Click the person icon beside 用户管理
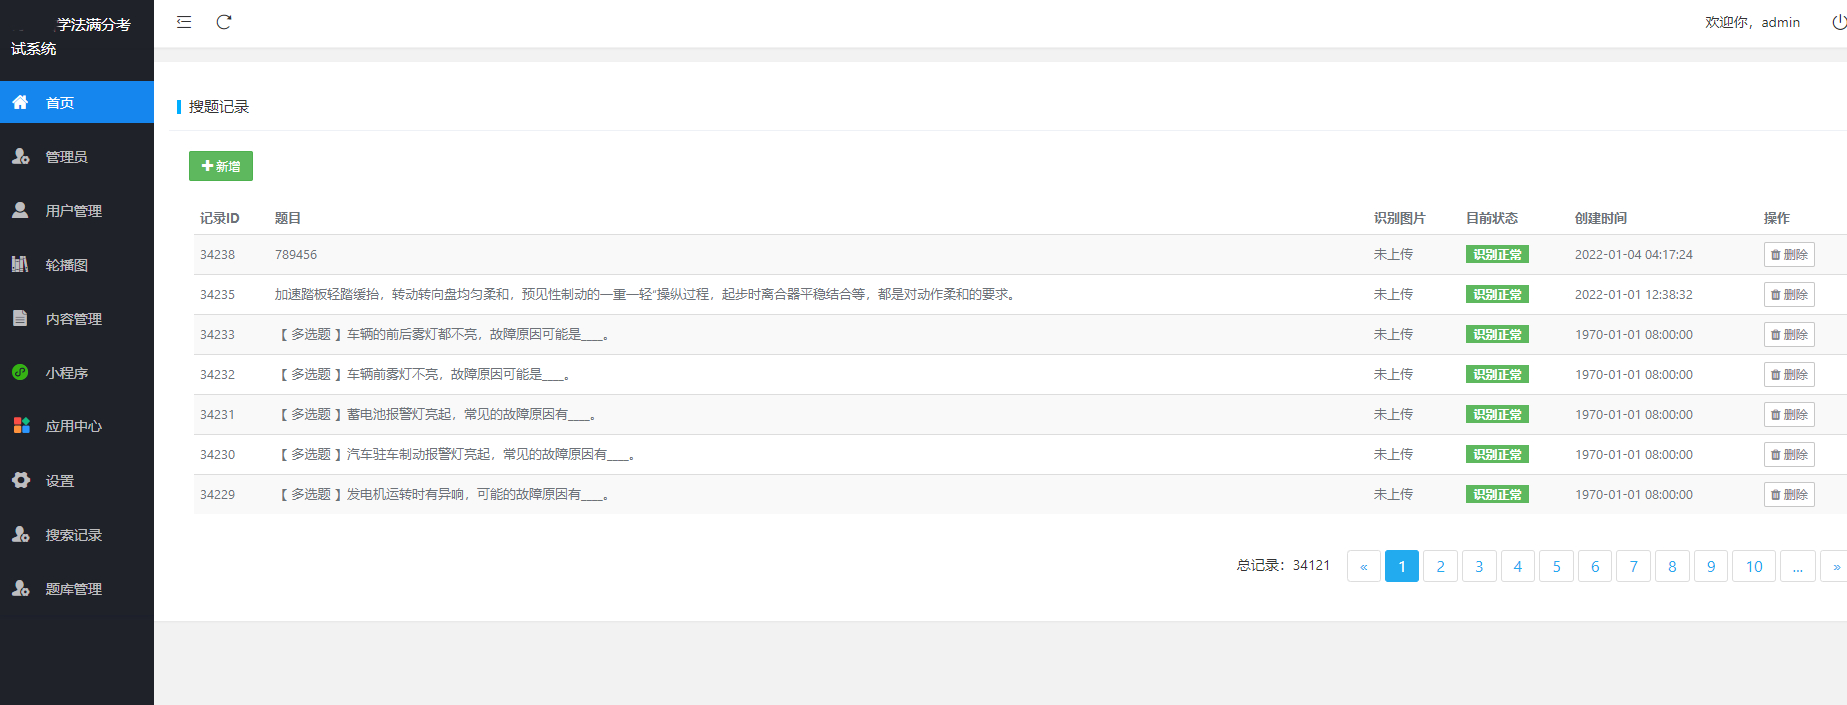This screenshot has height=705, width=1847. click(x=20, y=210)
